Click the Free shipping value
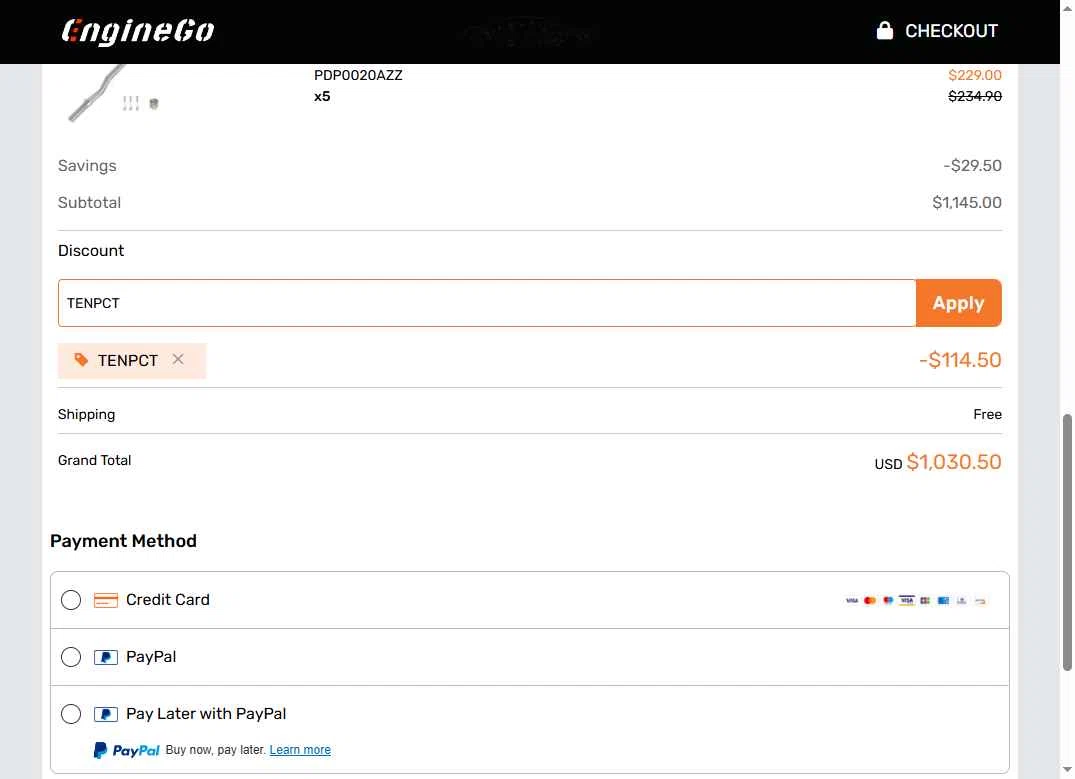1075x779 pixels. (x=987, y=414)
